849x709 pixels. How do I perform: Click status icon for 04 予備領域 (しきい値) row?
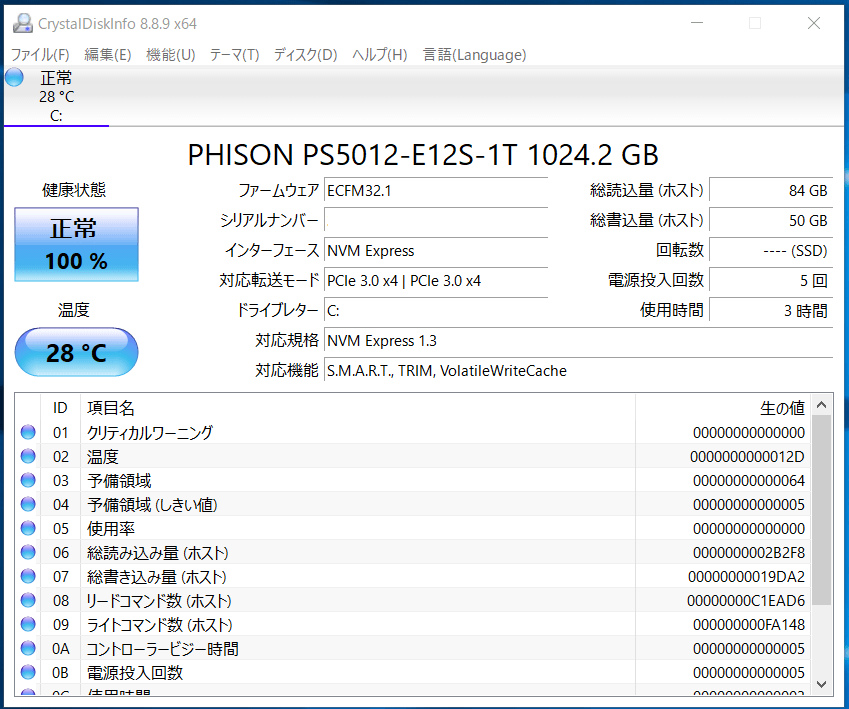point(28,504)
